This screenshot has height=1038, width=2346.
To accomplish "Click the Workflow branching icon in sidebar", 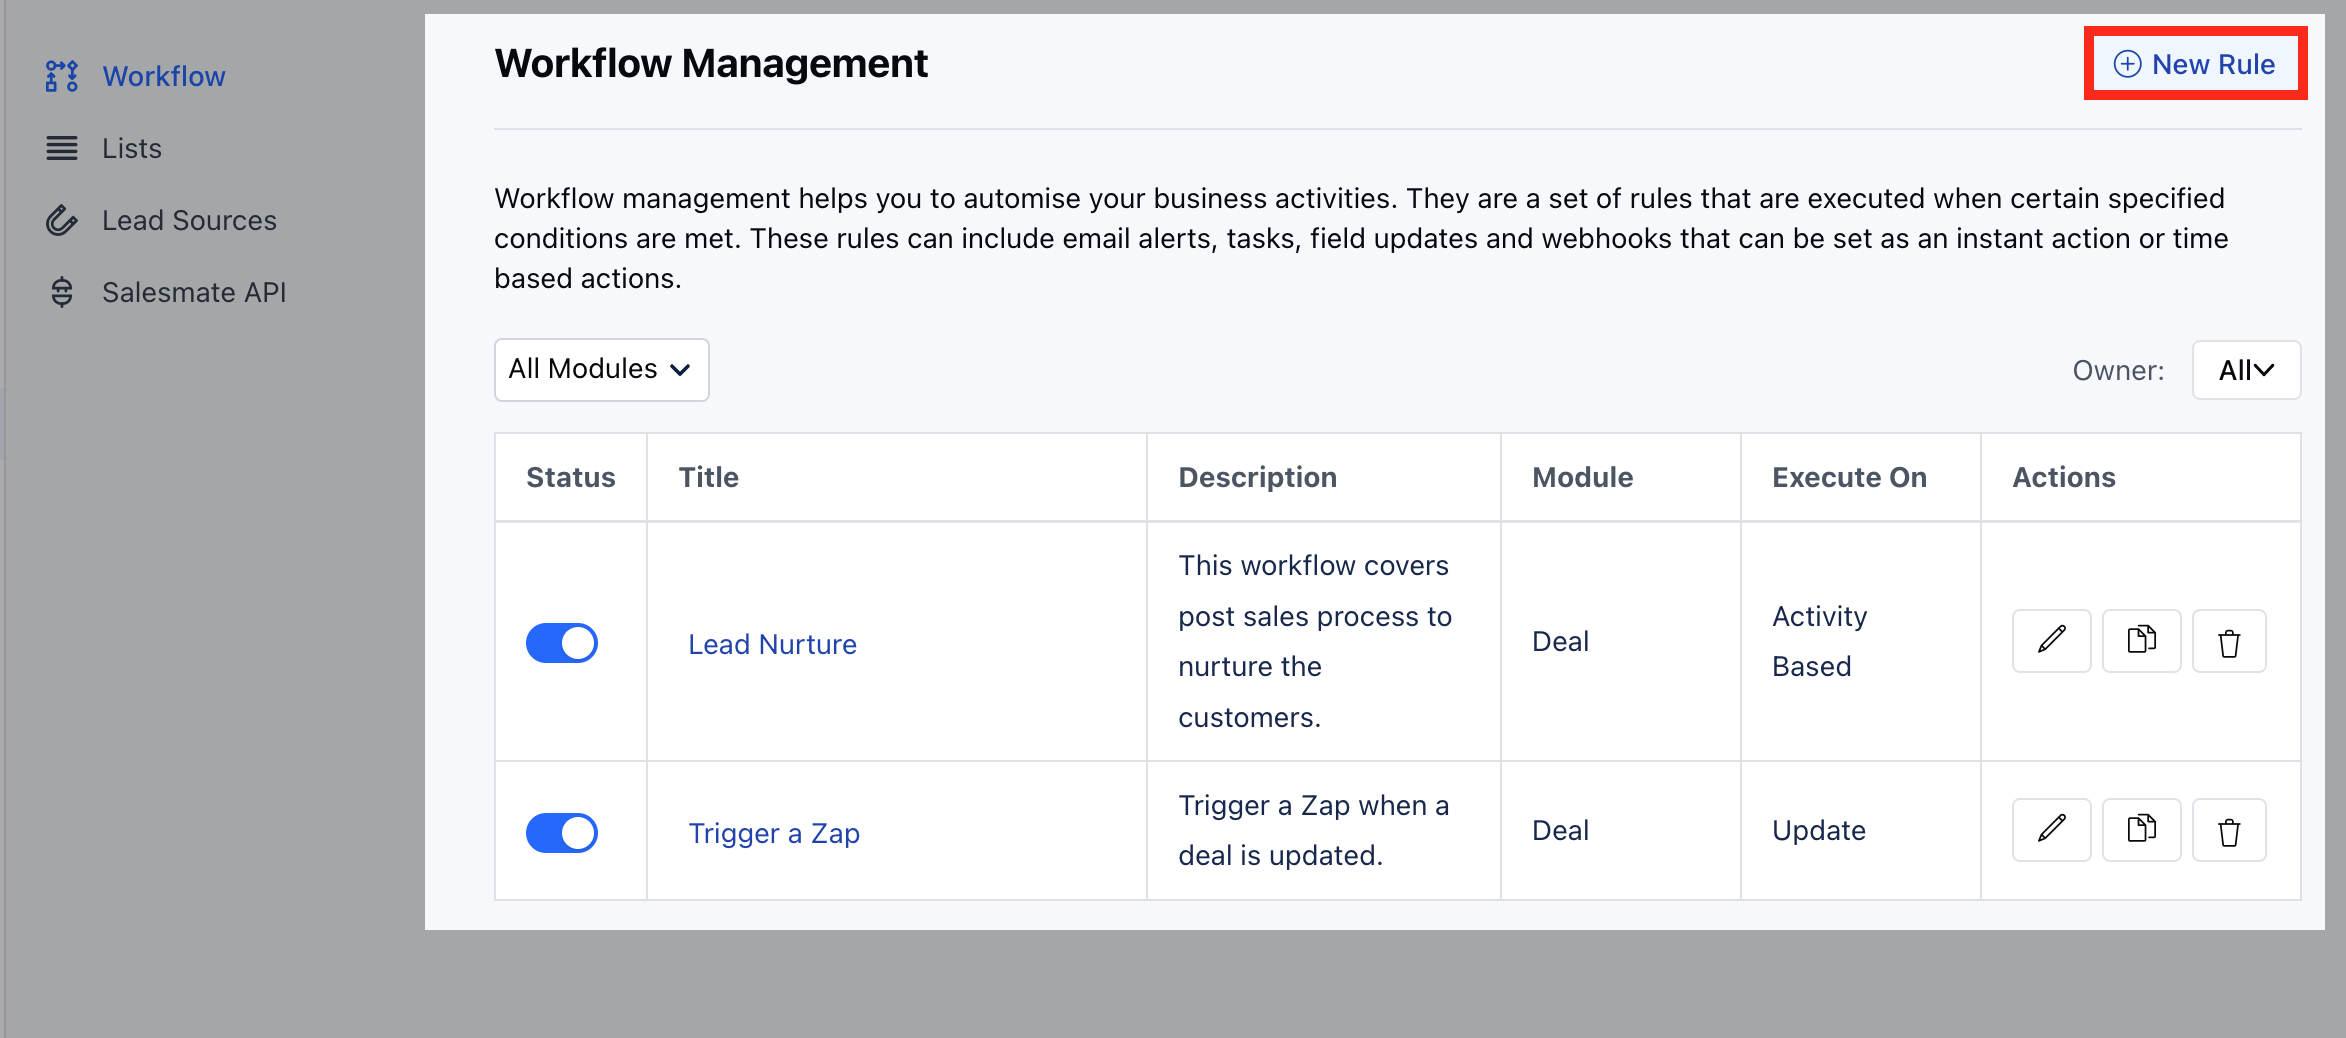I will (x=60, y=75).
